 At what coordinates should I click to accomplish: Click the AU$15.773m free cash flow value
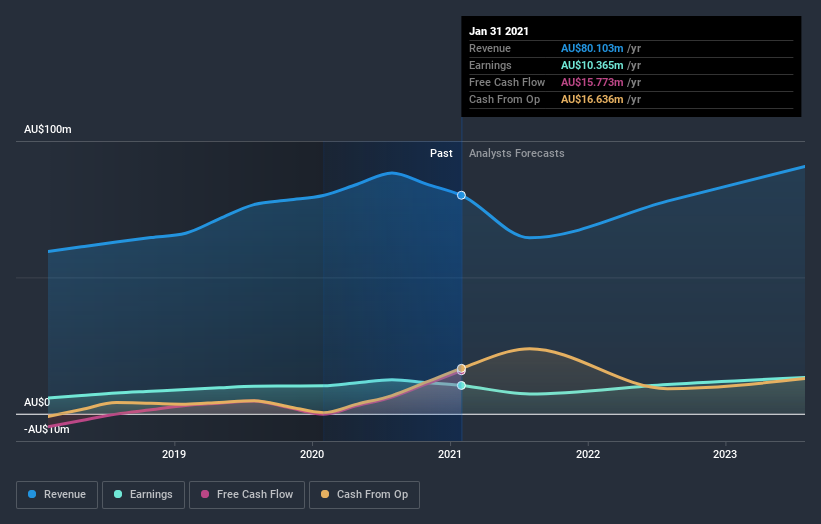pos(592,82)
